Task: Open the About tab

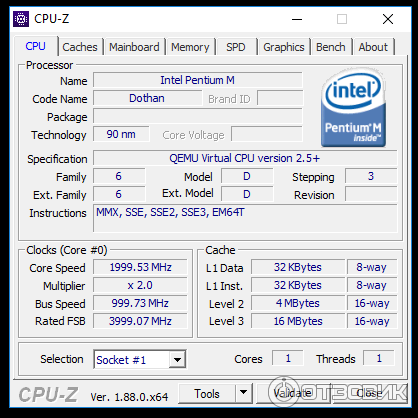Action: click(373, 47)
